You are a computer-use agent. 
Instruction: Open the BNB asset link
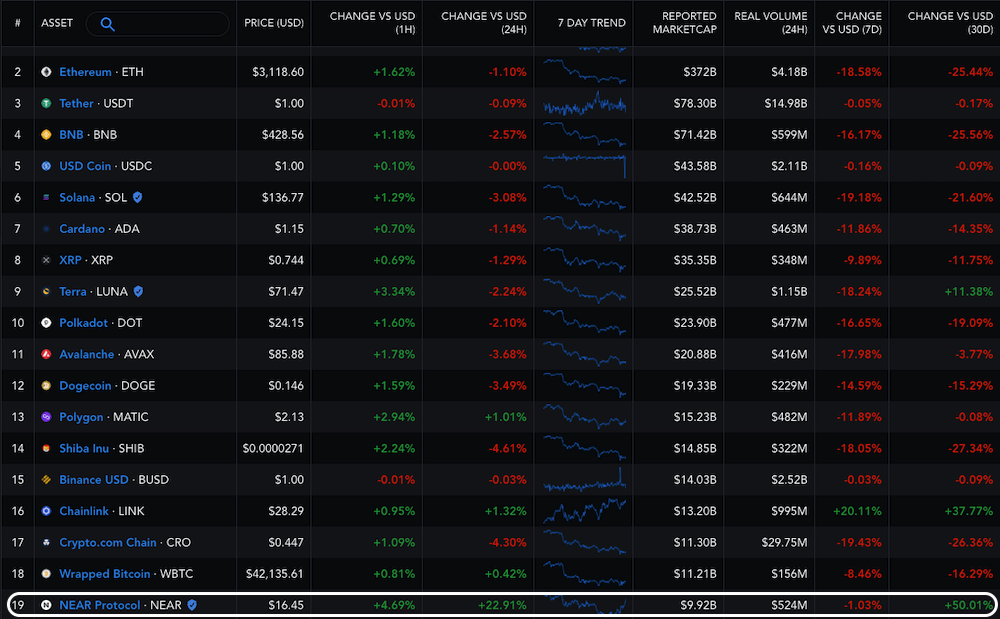(x=71, y=135)
